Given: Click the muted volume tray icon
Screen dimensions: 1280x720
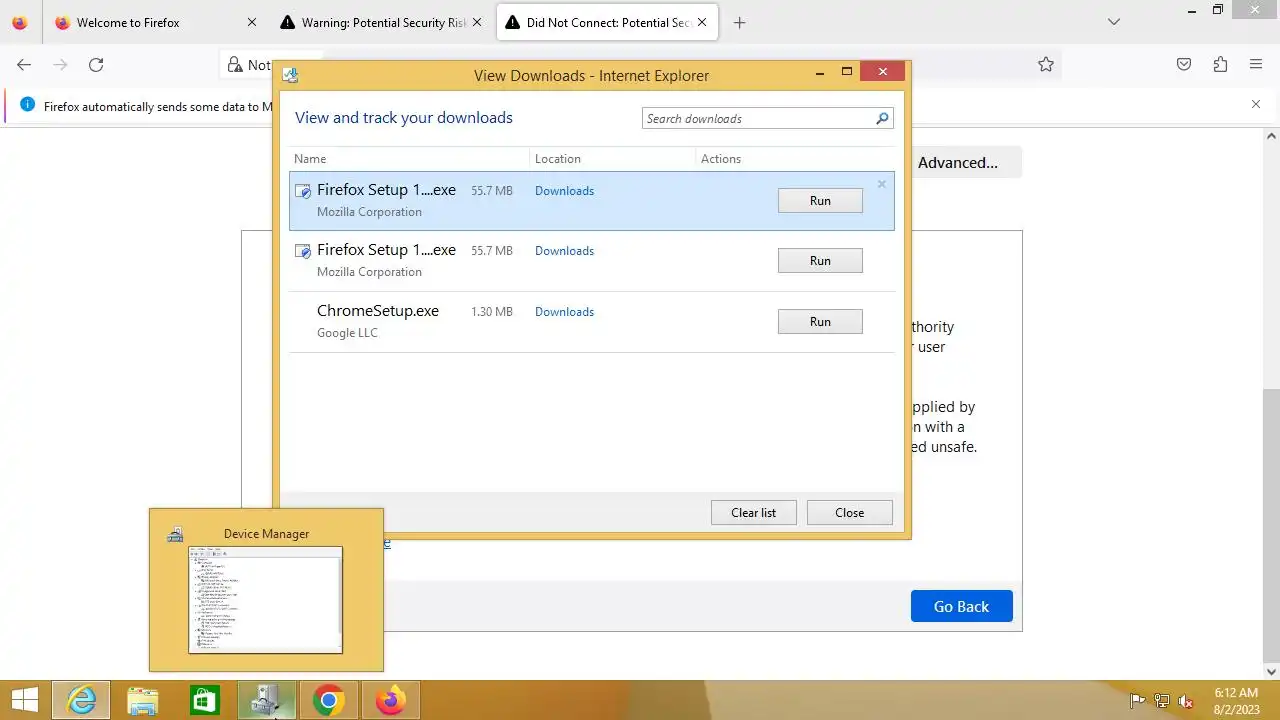Looking at the screenshot, I should click(1186, 701).
